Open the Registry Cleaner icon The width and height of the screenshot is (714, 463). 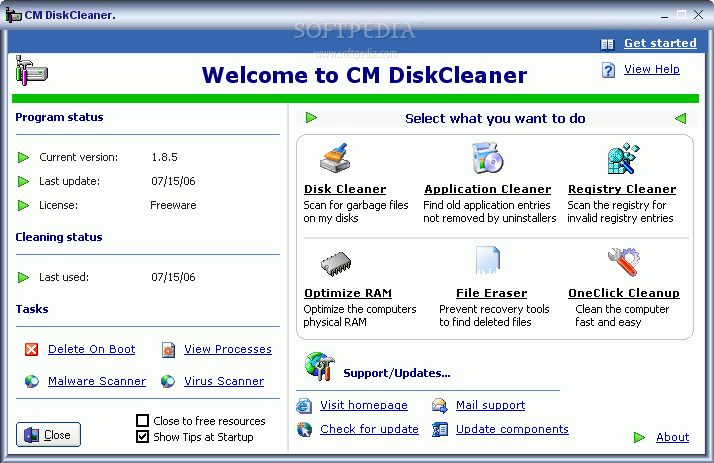click(x=623, y=158)
